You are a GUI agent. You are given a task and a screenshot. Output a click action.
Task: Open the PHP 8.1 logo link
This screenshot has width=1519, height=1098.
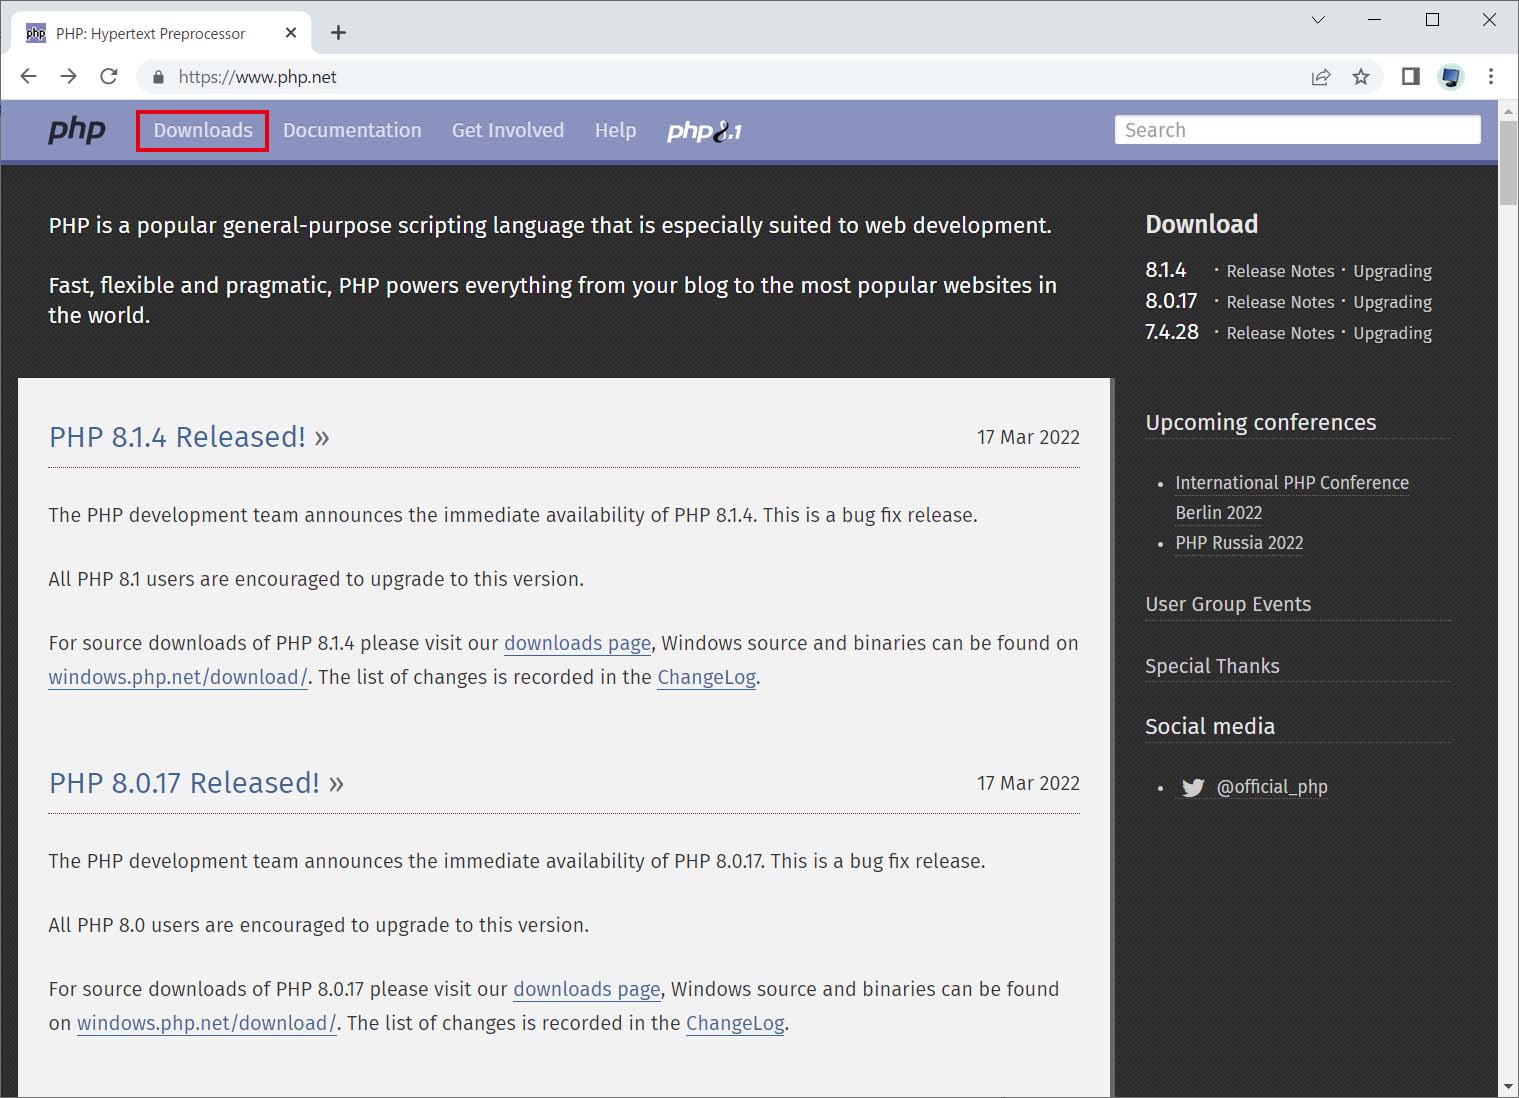pyautogui.click(x=704, y=131)
